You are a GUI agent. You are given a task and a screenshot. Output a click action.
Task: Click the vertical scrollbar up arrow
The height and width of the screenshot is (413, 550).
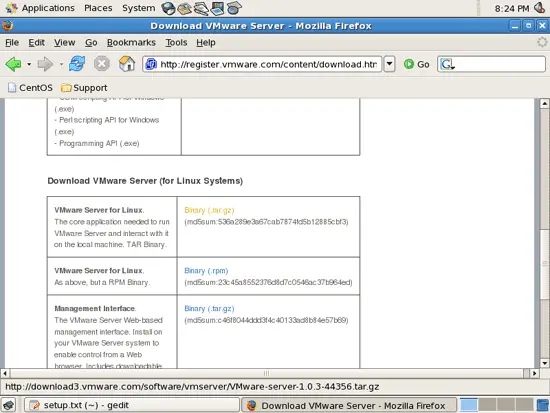(x=544, y=104)
